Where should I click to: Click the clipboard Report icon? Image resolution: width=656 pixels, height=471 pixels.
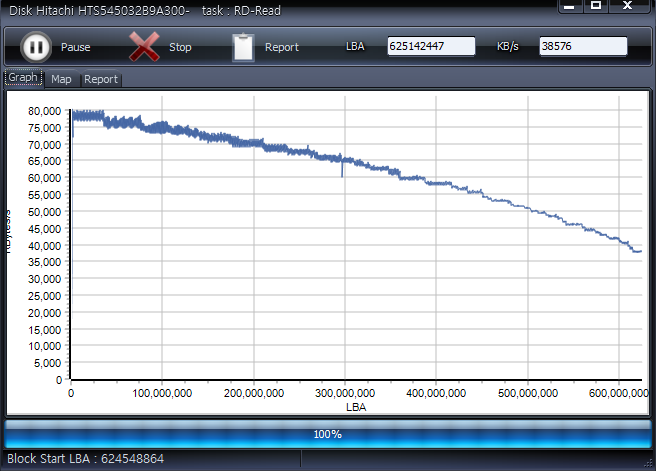pos(243,47)
